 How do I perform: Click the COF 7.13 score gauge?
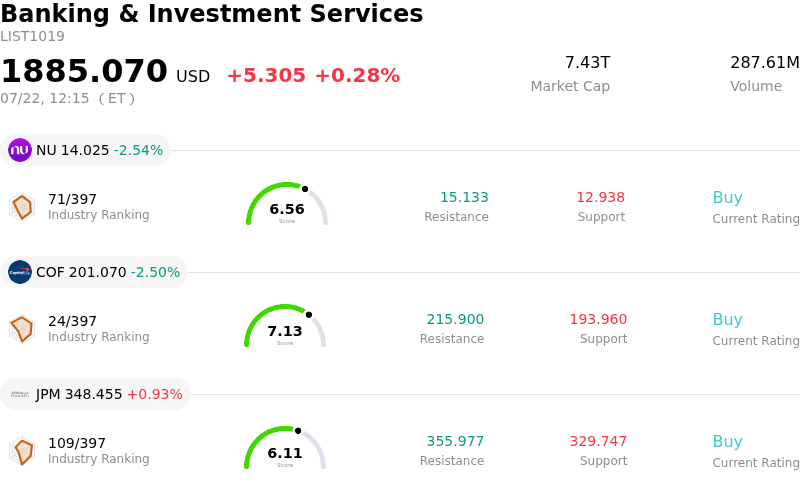(x=285, y=326)
